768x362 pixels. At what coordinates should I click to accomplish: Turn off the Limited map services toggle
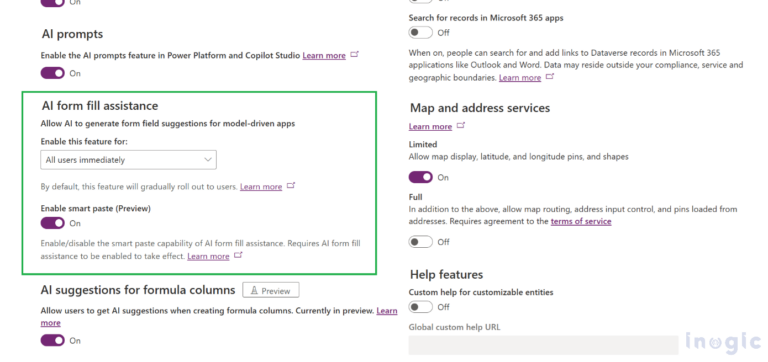pyautogui.click(x=421, y=177)
